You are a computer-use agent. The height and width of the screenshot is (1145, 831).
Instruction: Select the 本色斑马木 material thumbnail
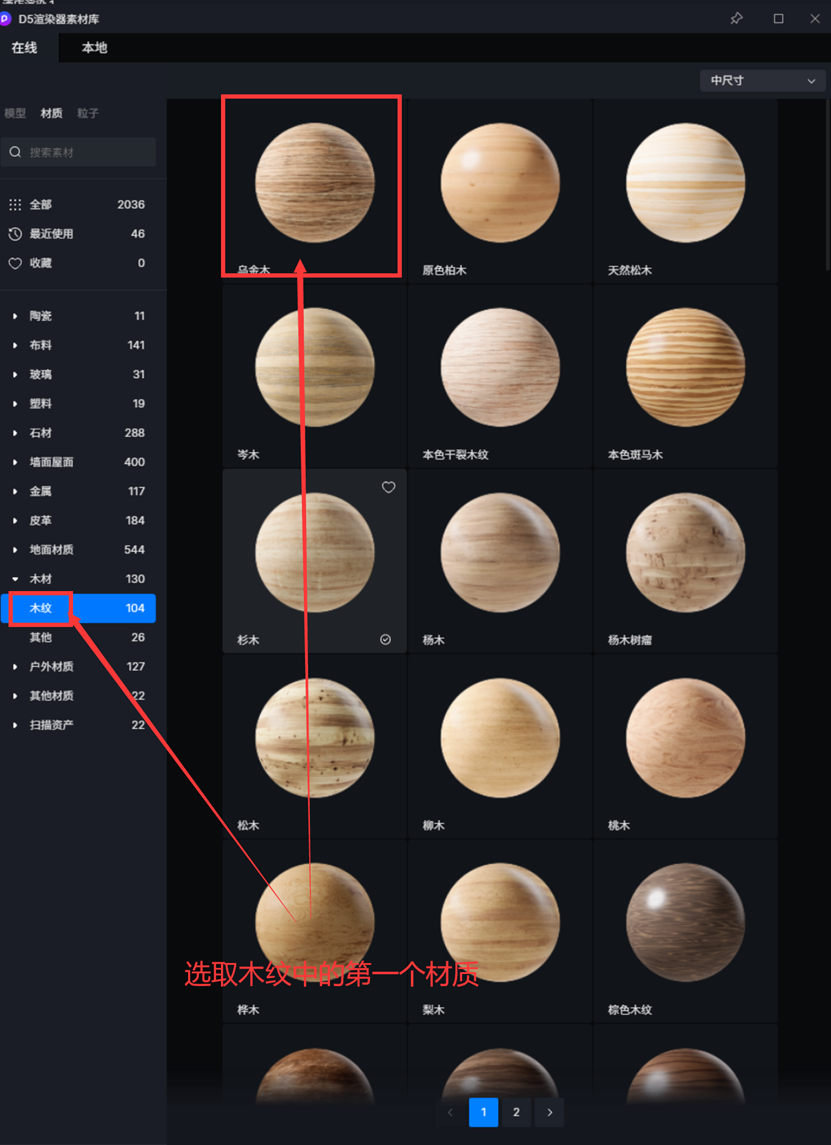(685, 367)
